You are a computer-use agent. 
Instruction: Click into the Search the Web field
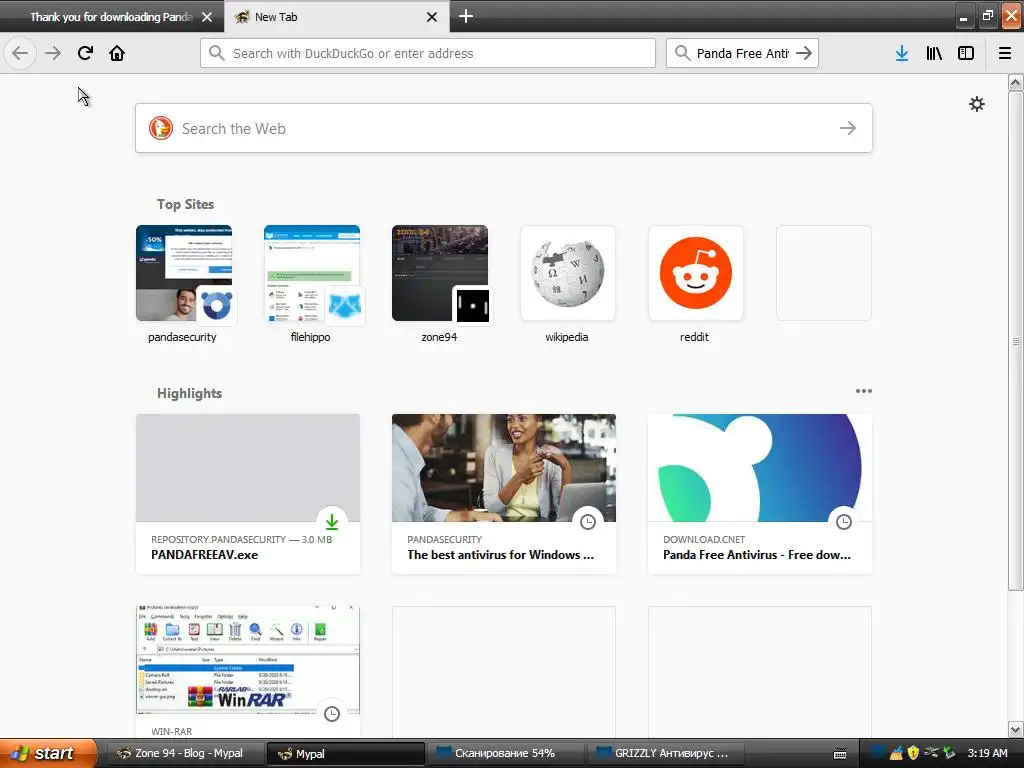pos(504,128)
